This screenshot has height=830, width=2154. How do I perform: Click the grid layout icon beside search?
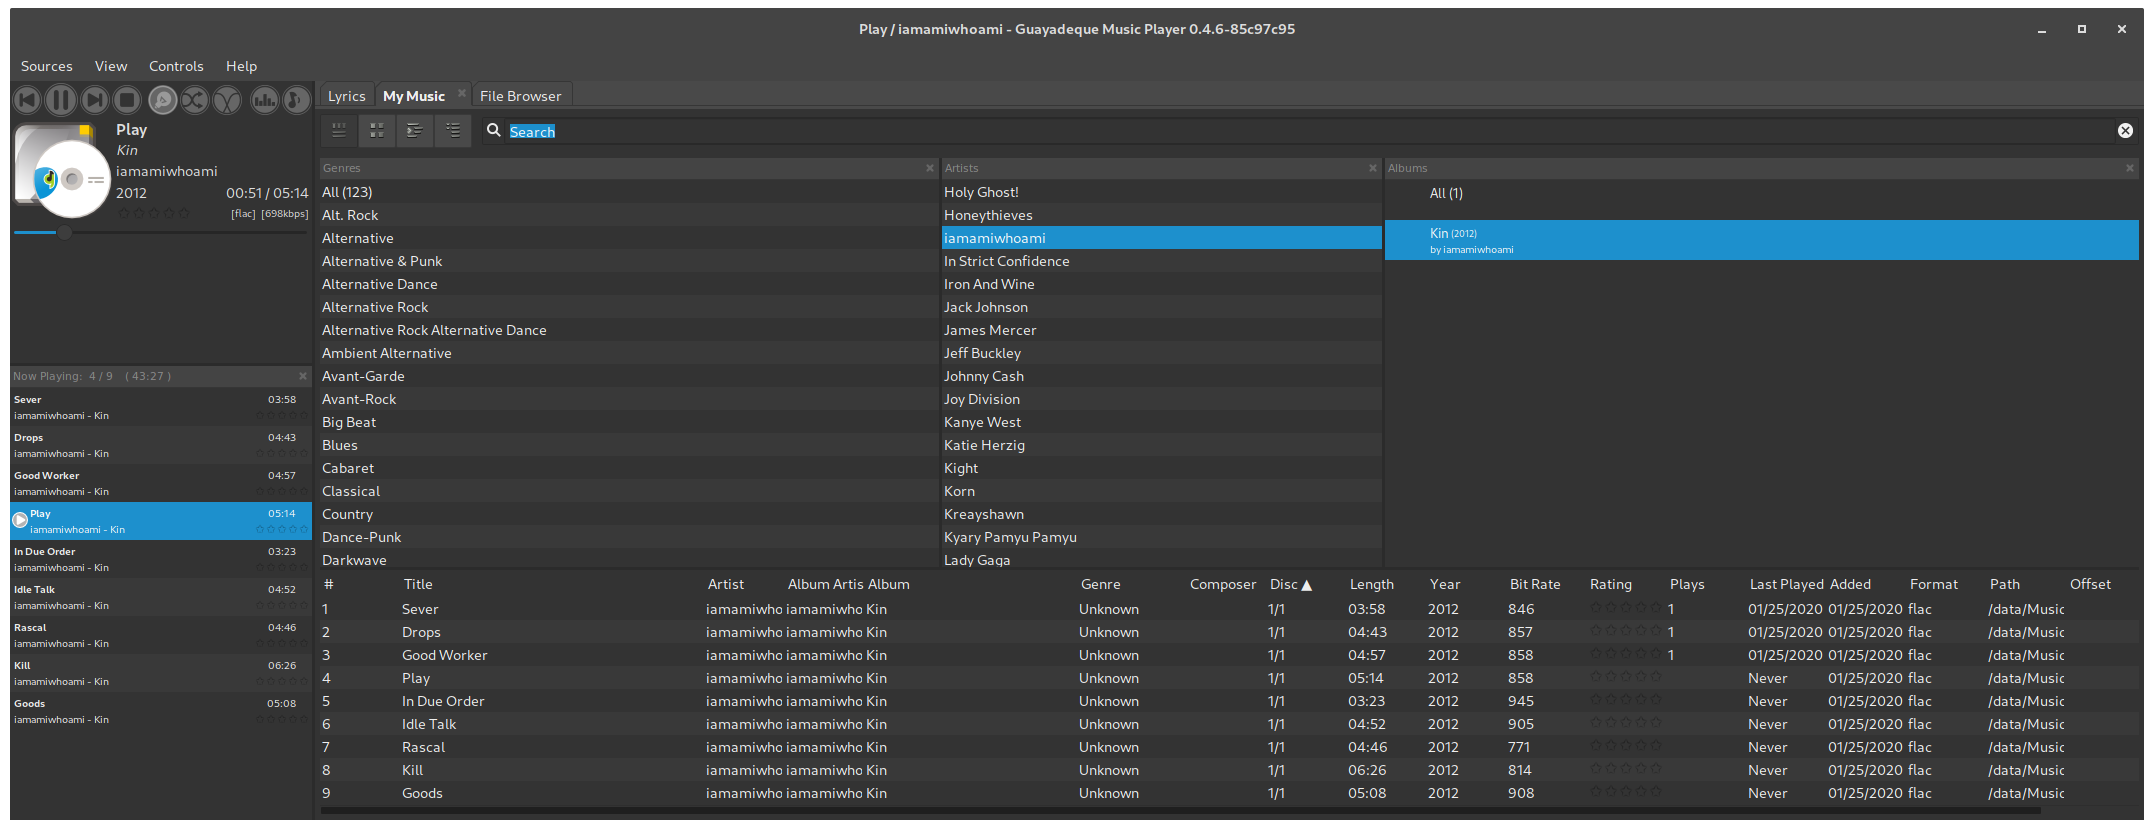[377, 131]
